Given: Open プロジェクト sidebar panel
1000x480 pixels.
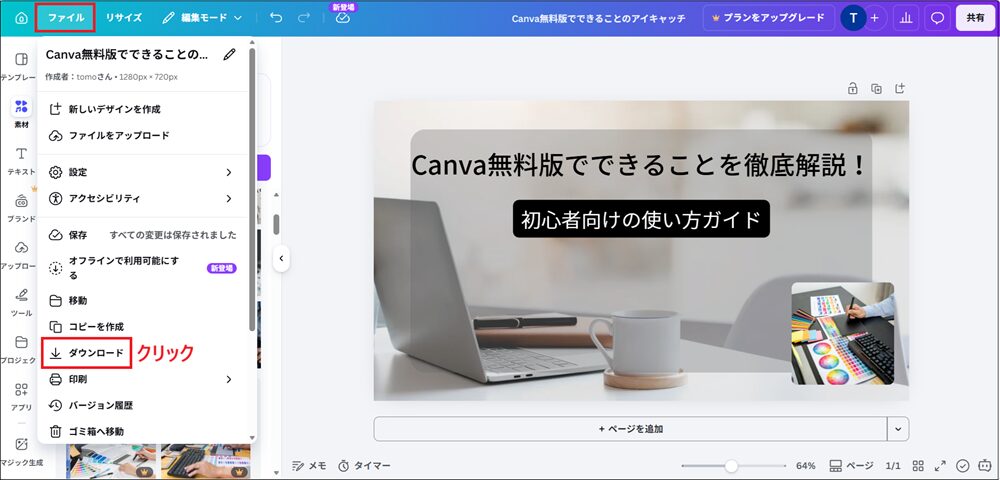Looking at the screenshot, I should click(21, 349).
